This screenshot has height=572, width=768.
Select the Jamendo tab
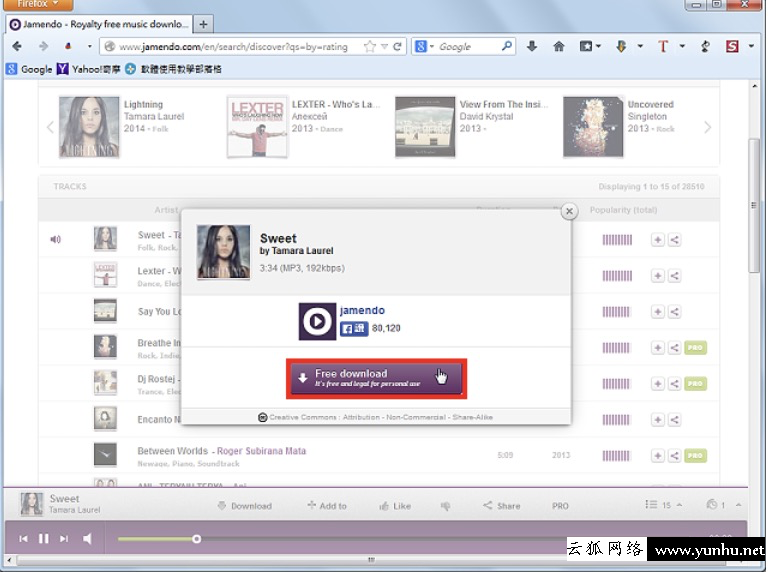[98, 24]
